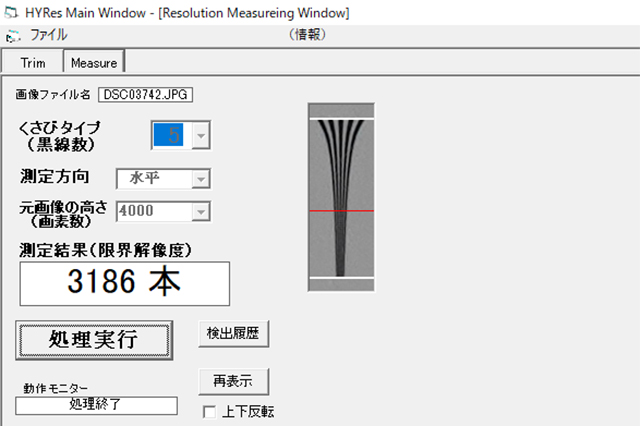Enable the 上下反転 checkbox

[x=209, y=411]
